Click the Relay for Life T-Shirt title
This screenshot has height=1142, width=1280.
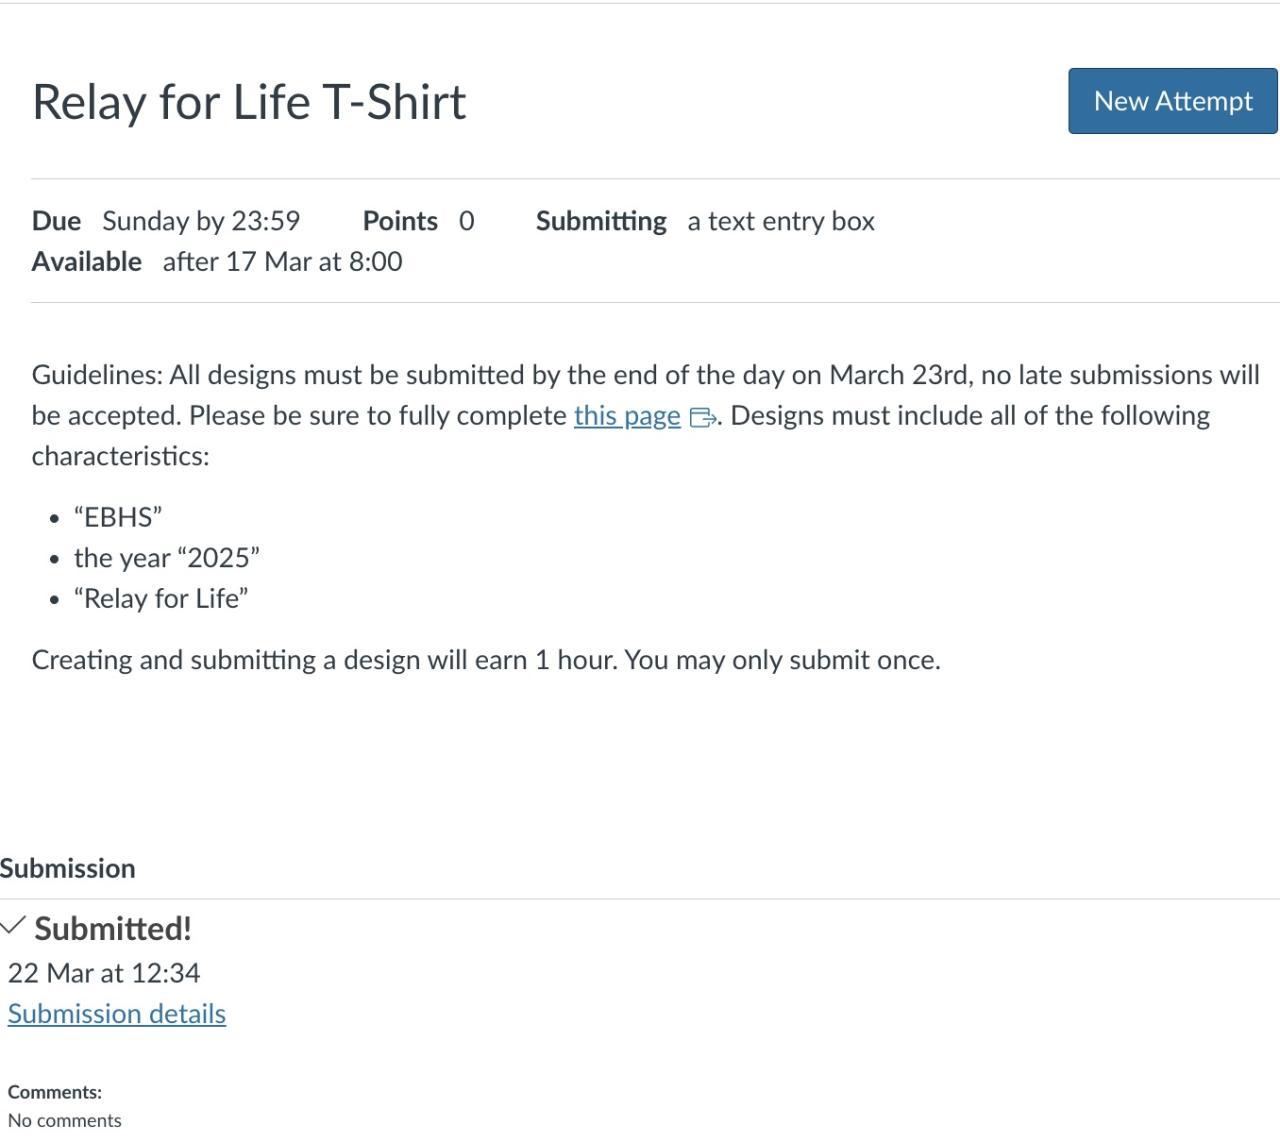tap(249, 102)
